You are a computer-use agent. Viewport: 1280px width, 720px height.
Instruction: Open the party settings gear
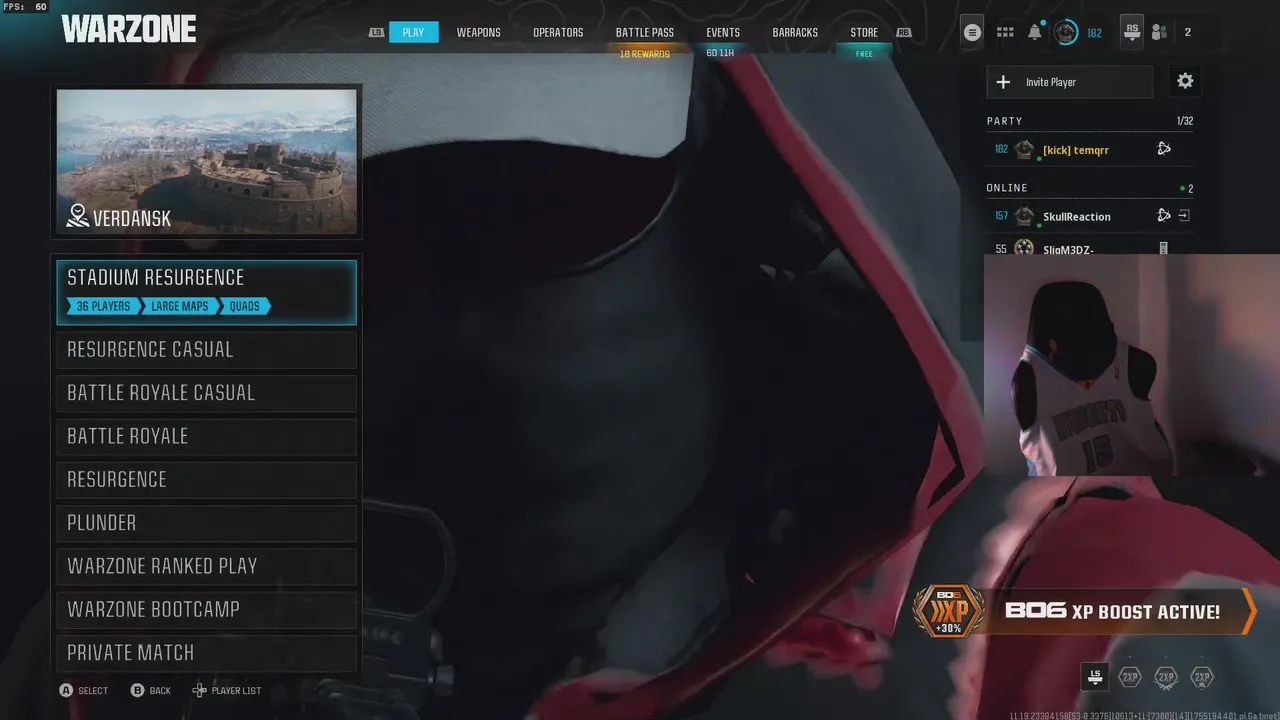(x=1185, y=81)
